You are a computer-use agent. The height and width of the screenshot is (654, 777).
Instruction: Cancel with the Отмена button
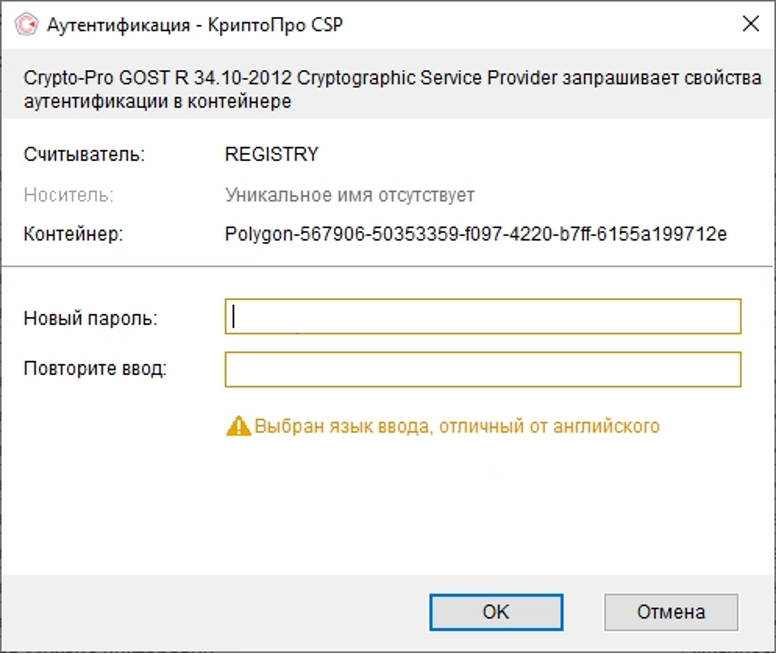pos(671,612)
